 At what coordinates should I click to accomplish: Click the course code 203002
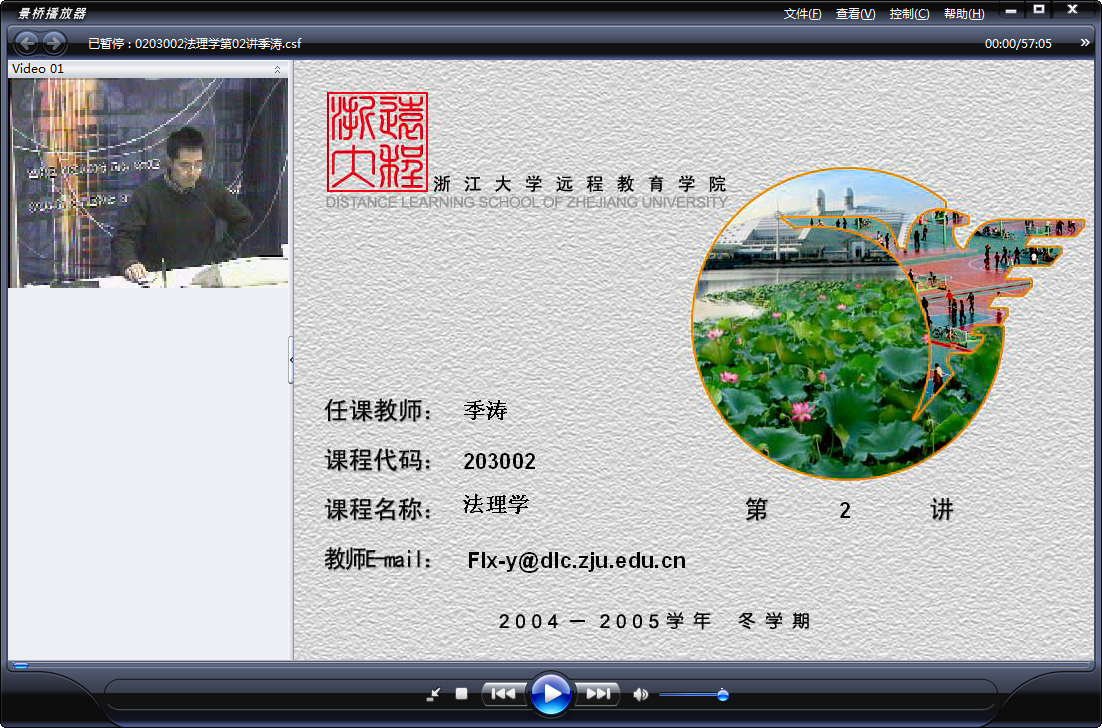pos(500,461)
